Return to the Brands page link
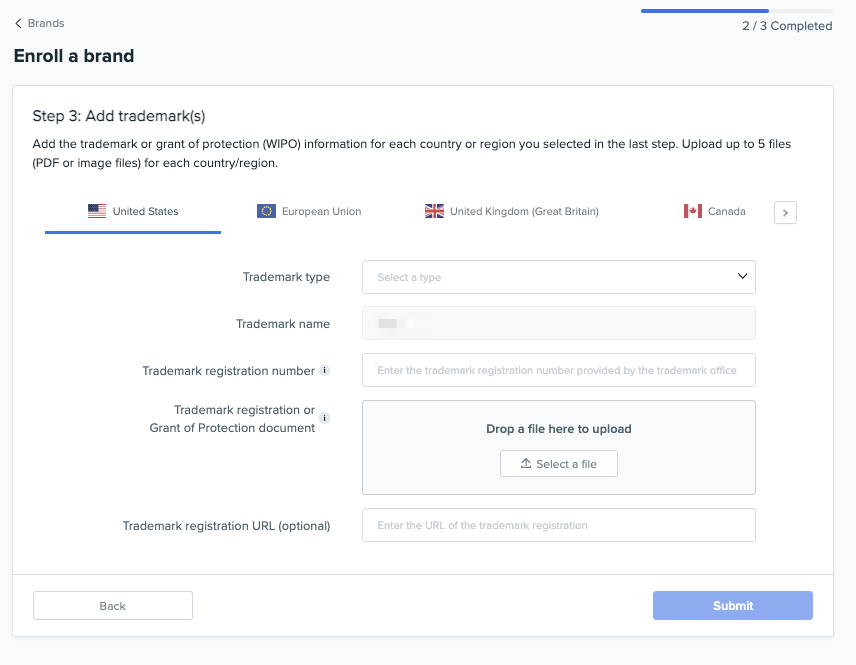Viewport: 856px width, 665px height. (46, 23)
